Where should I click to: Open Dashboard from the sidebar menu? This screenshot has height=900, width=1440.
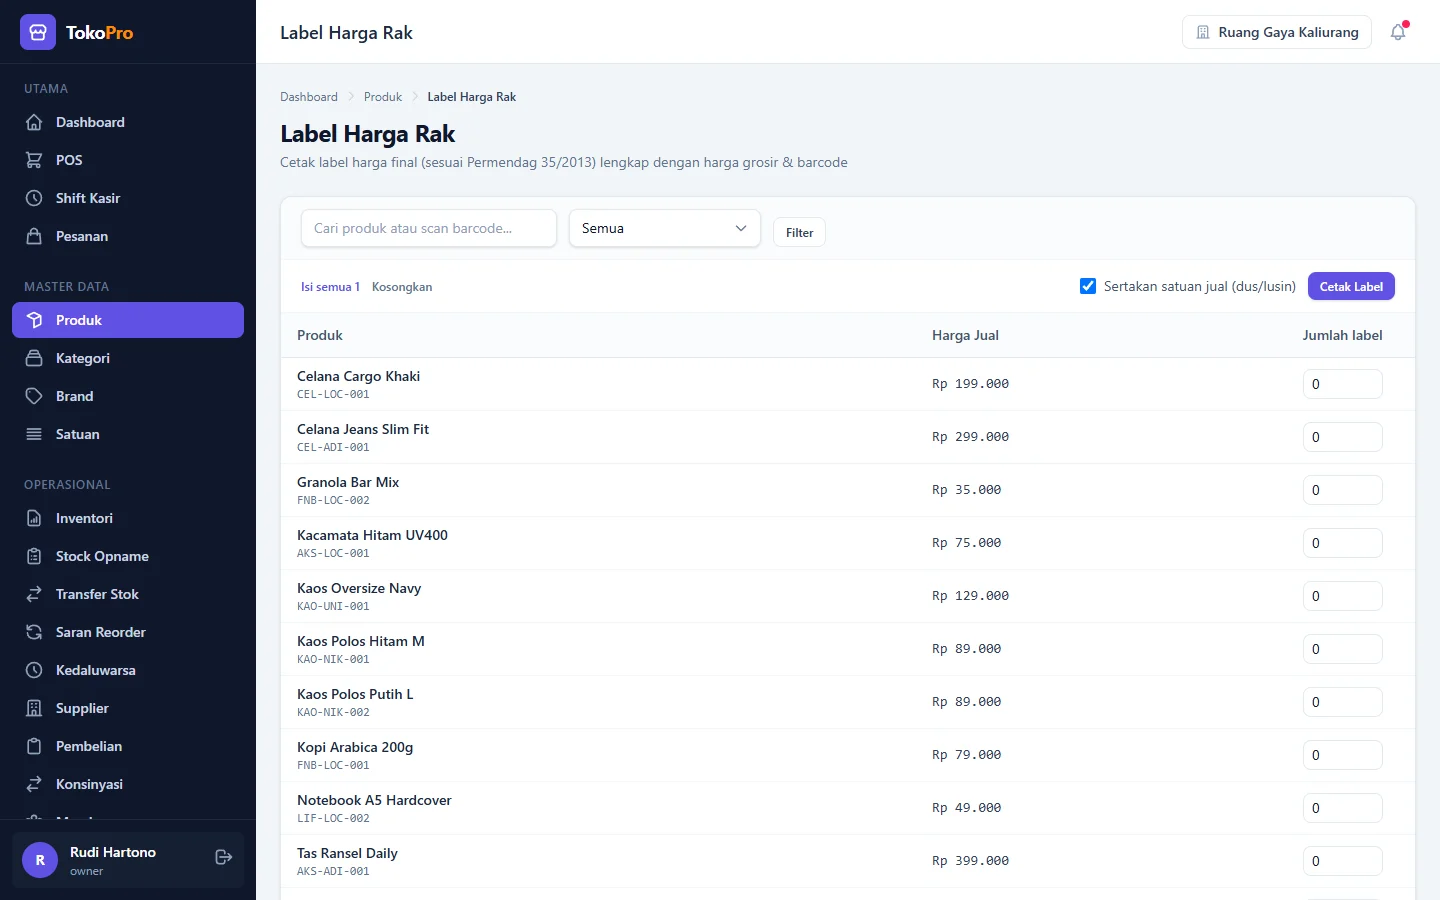(x=128, y=122)
